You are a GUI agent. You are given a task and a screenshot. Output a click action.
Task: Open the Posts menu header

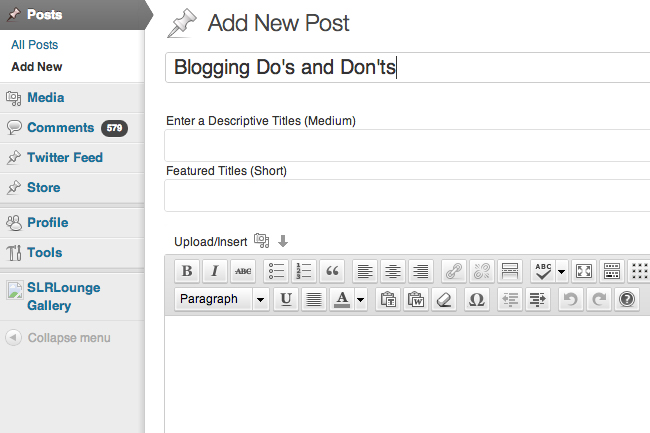tap(73, 15)
